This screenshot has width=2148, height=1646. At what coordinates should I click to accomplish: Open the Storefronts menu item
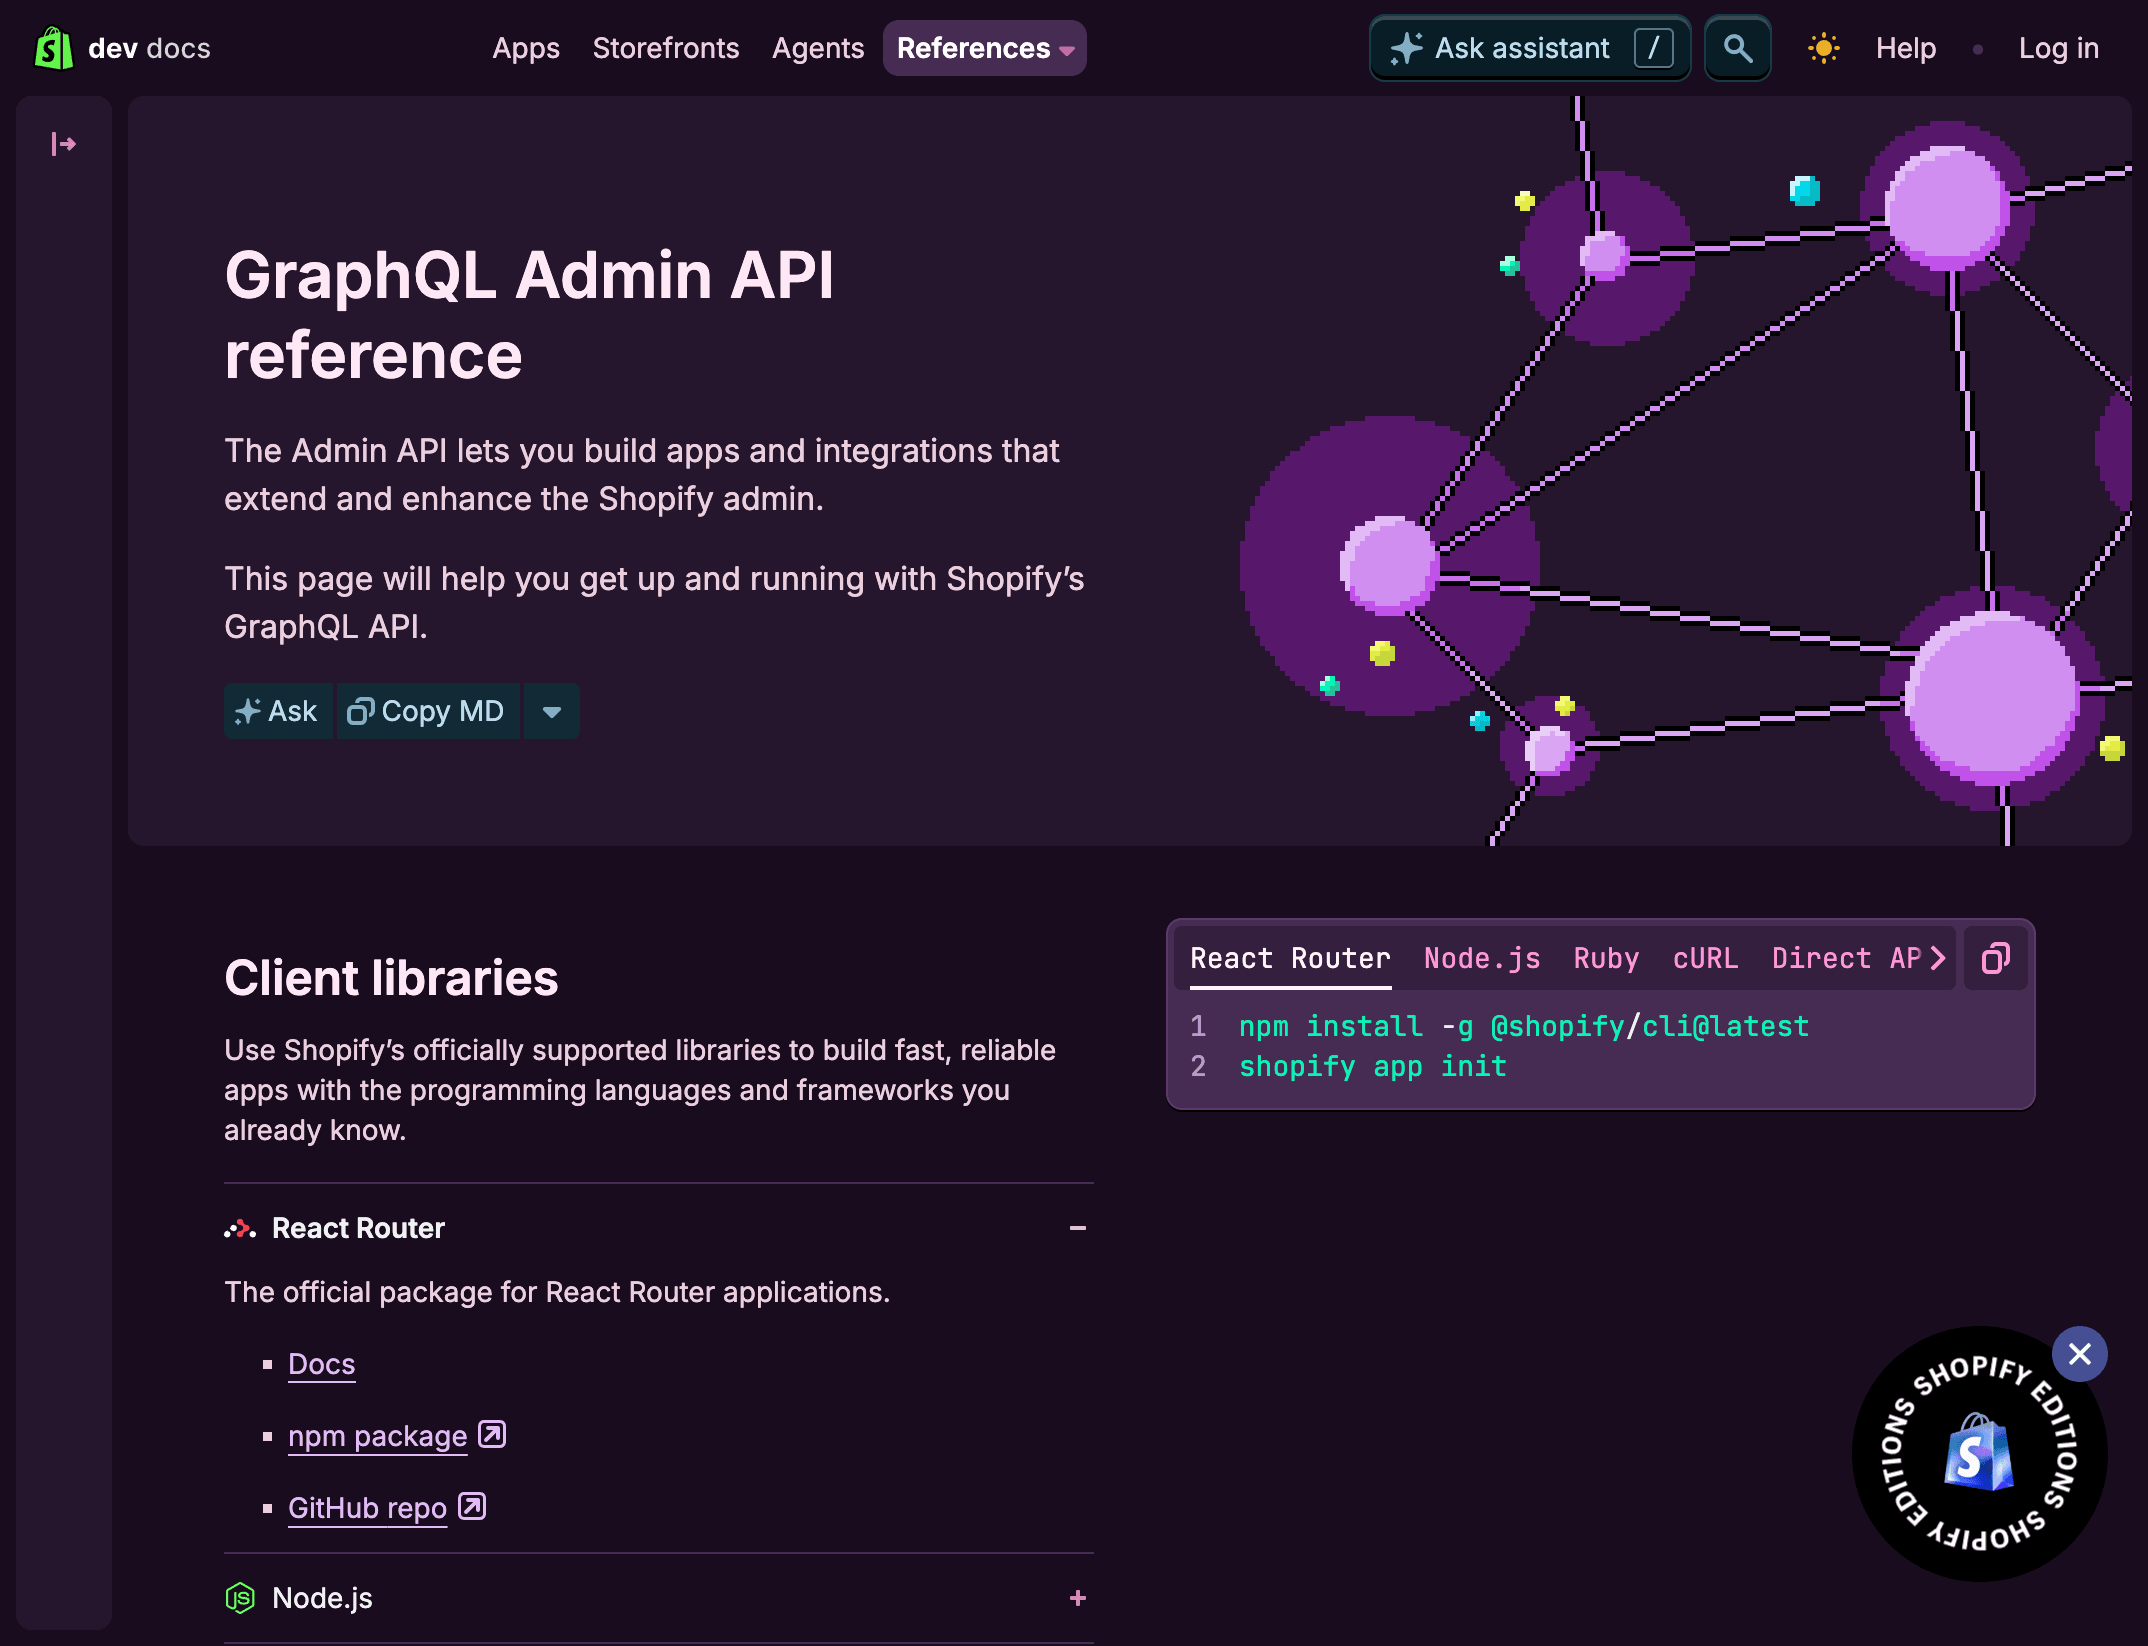[666, 48]
